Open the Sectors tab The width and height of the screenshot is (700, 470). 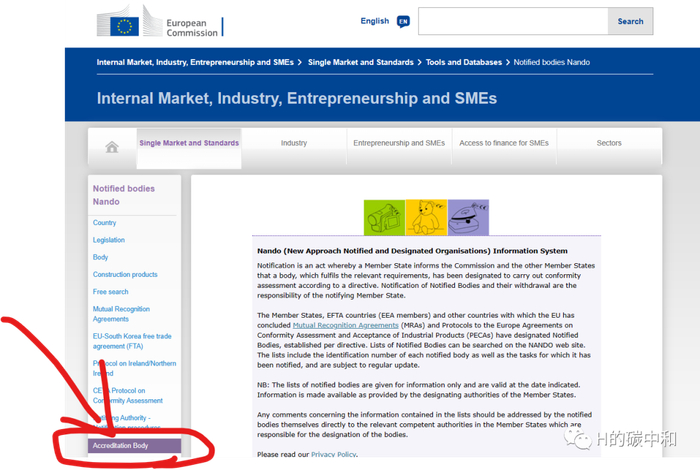[x=609, y=143]
